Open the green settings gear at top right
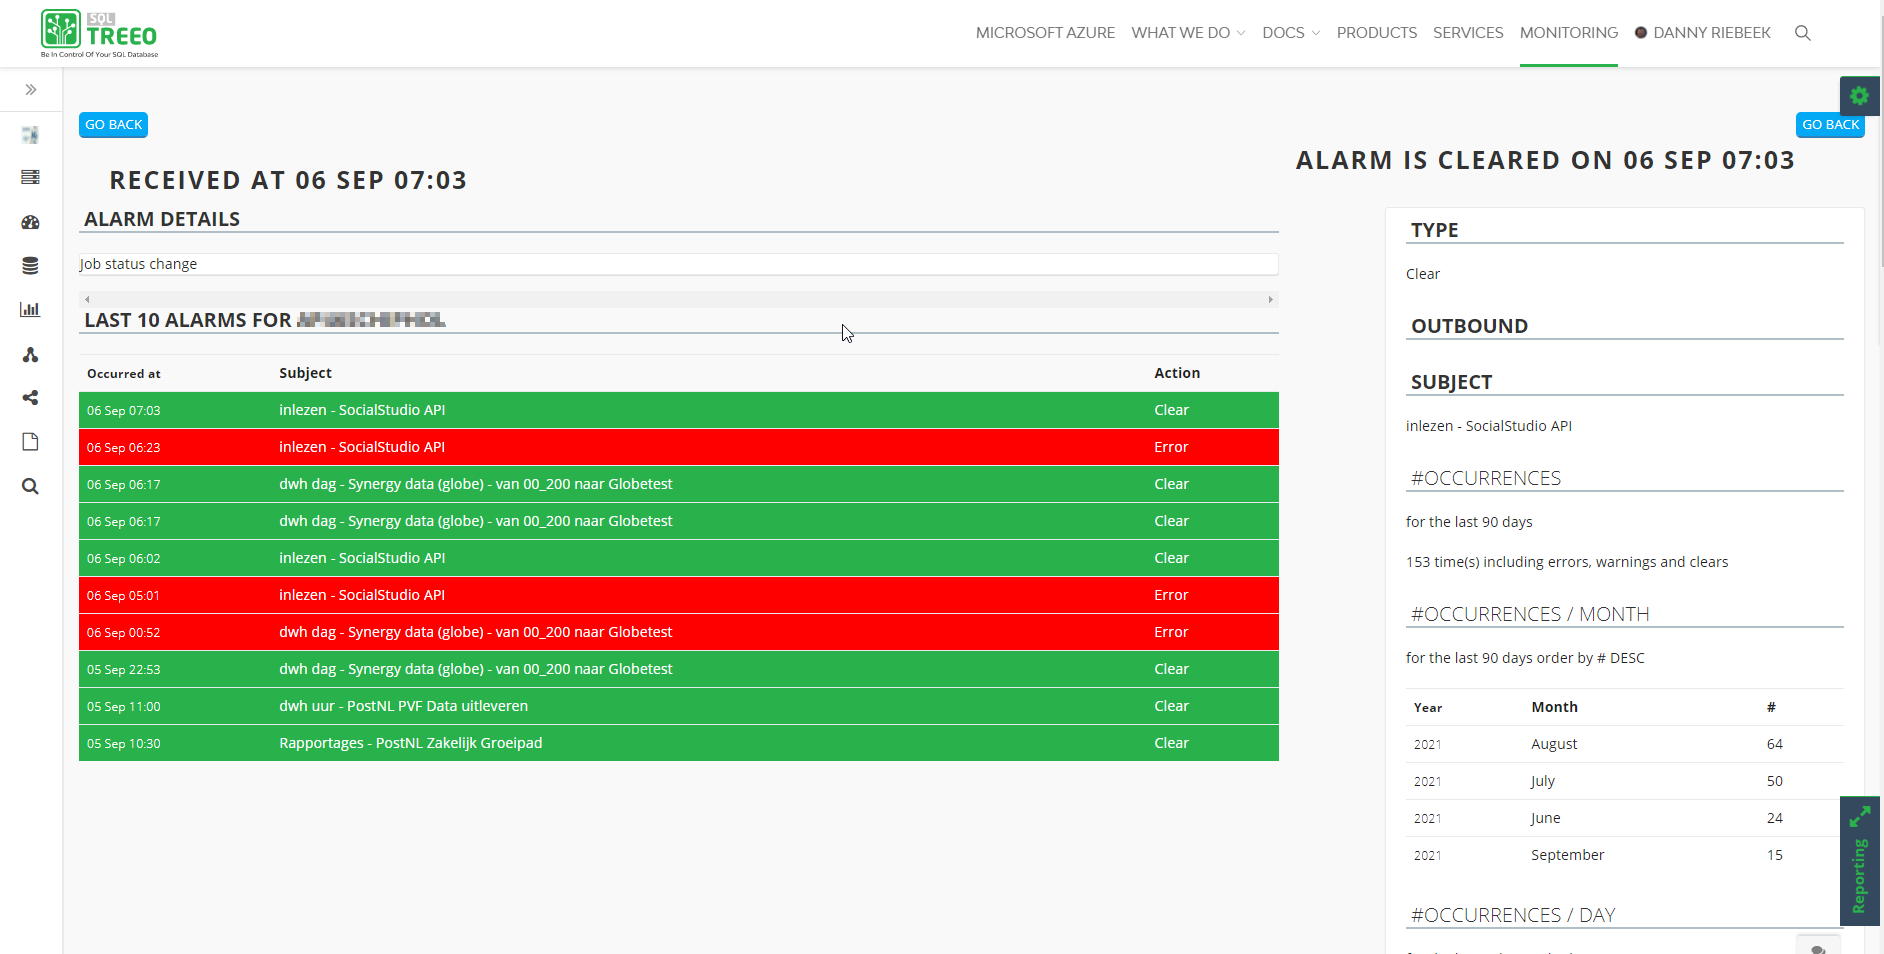This screenshot has width=1884, height=954. pos(1860,95)
